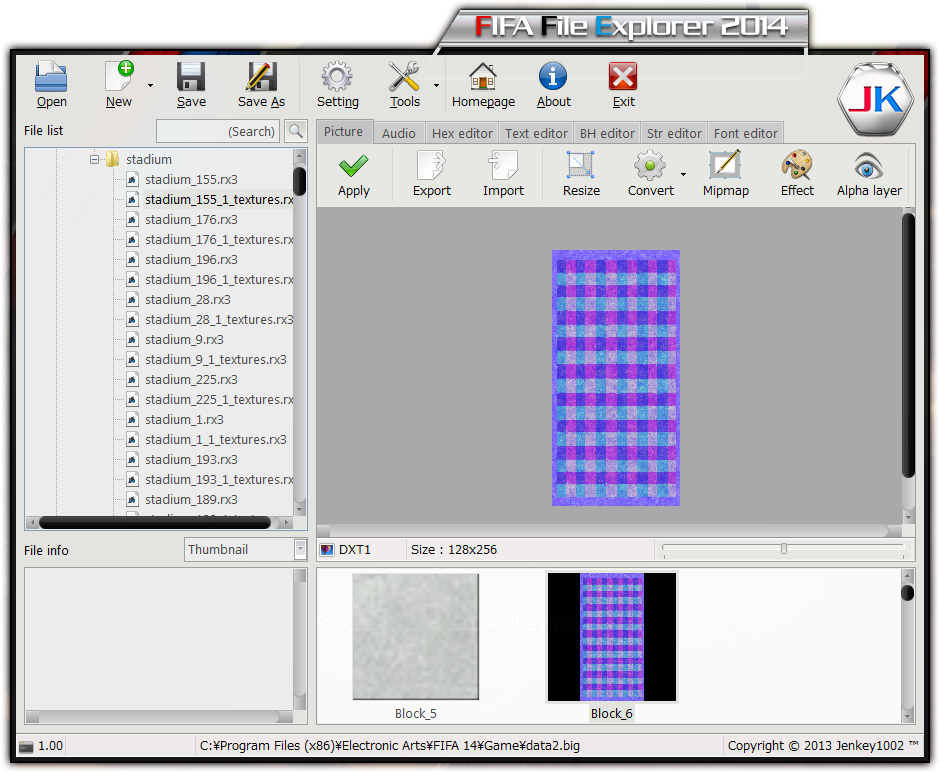Switch to the Hex editor tab
940x772 pixels.
462,133
